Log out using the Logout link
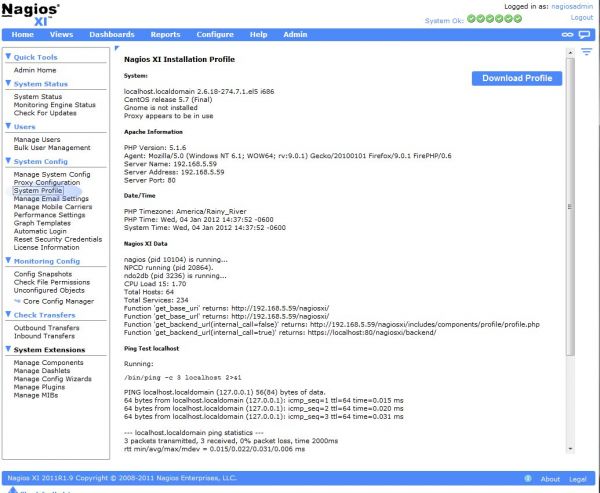The width and height of the screenshot is (600, 493). pos(581,17)
